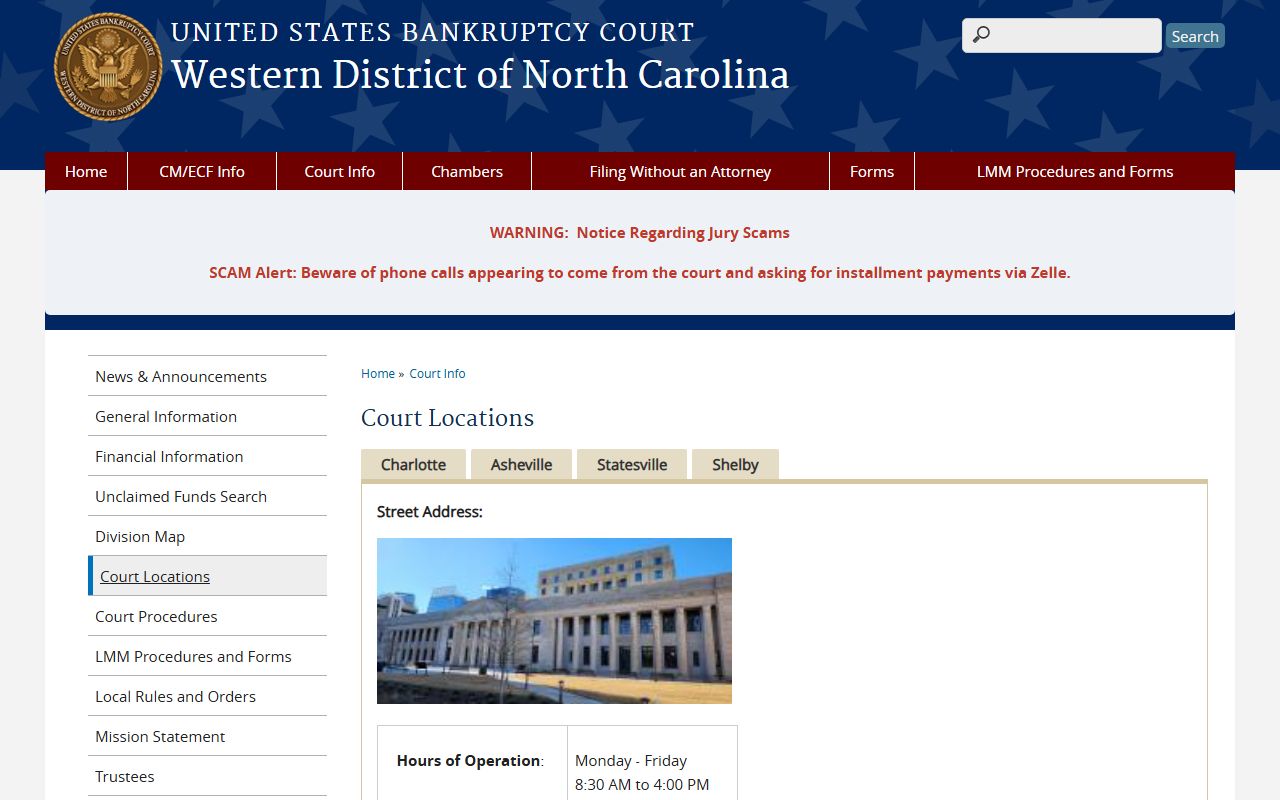The height and width of the screenshot is (800, 1280).
Task: Click the magnifier icon in search box
Action: [981, 36]
